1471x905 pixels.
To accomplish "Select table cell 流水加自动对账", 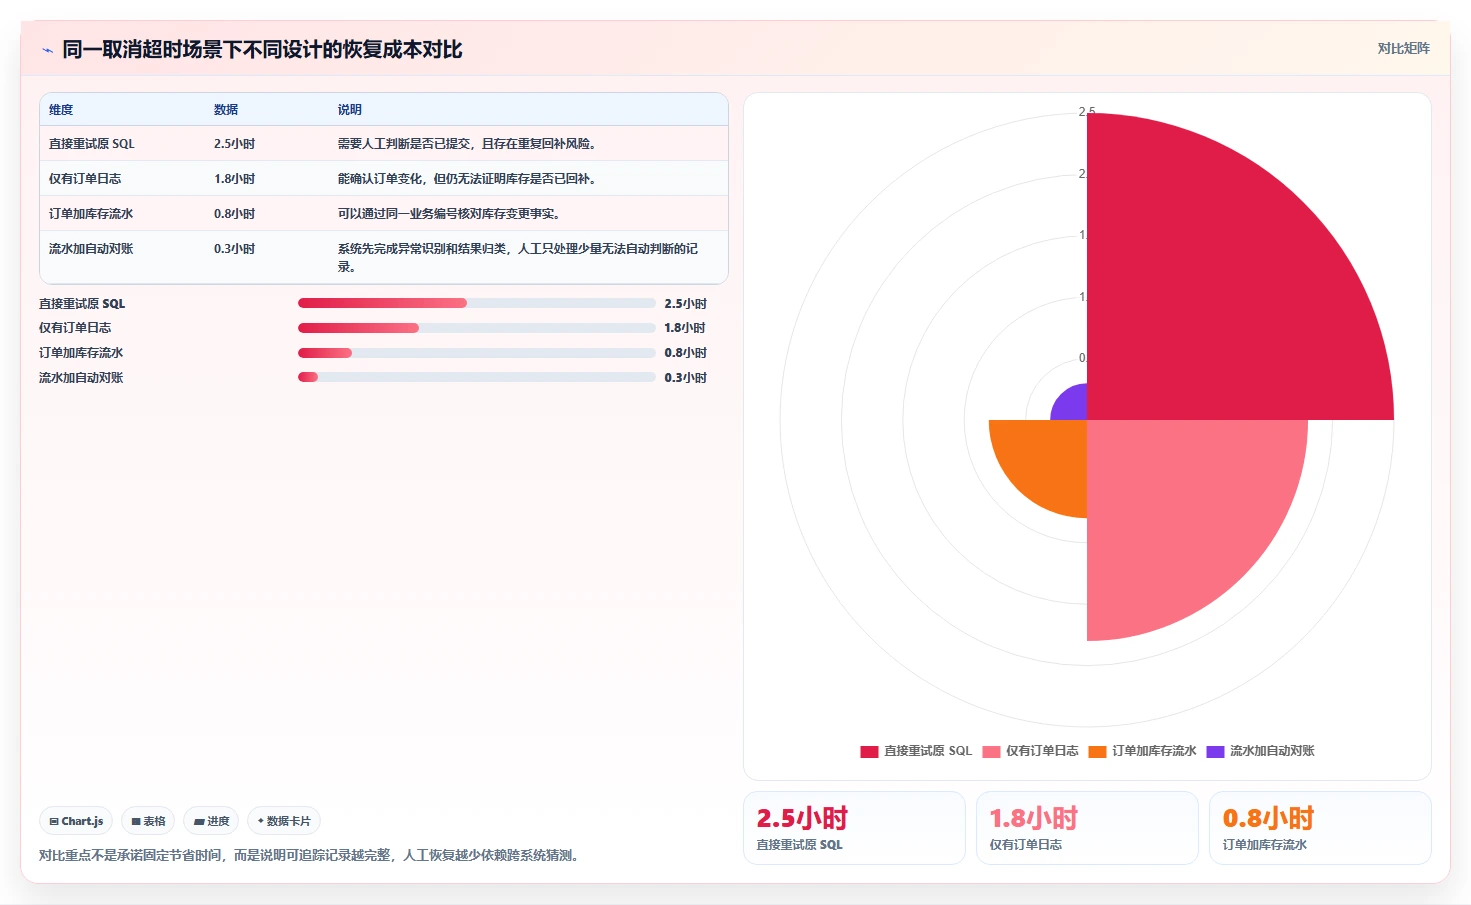I will point(91,249).
